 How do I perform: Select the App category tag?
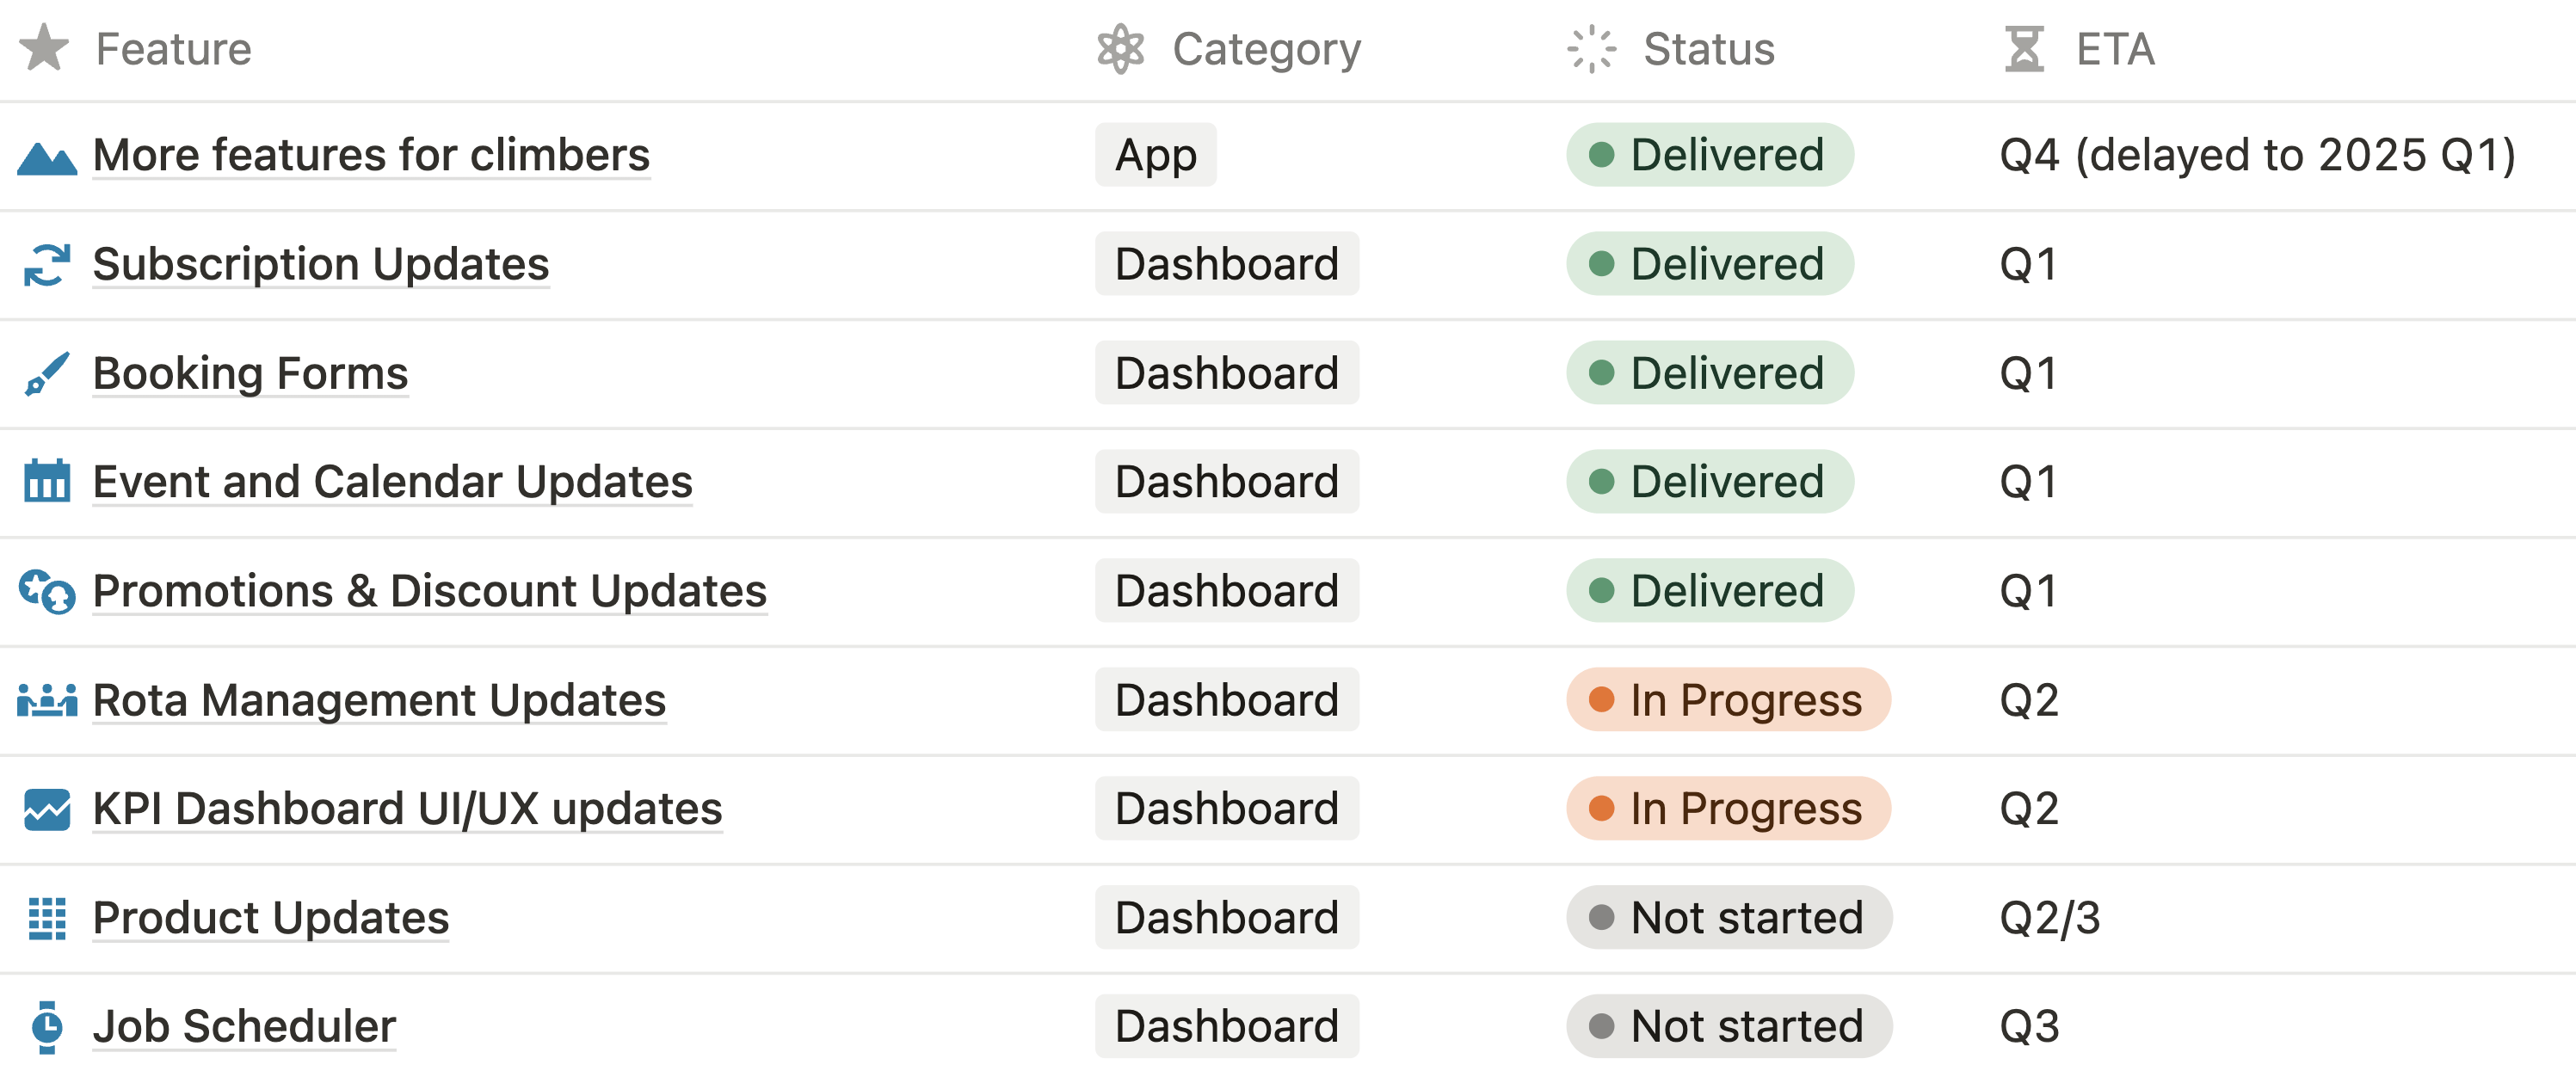[1155, 155]
